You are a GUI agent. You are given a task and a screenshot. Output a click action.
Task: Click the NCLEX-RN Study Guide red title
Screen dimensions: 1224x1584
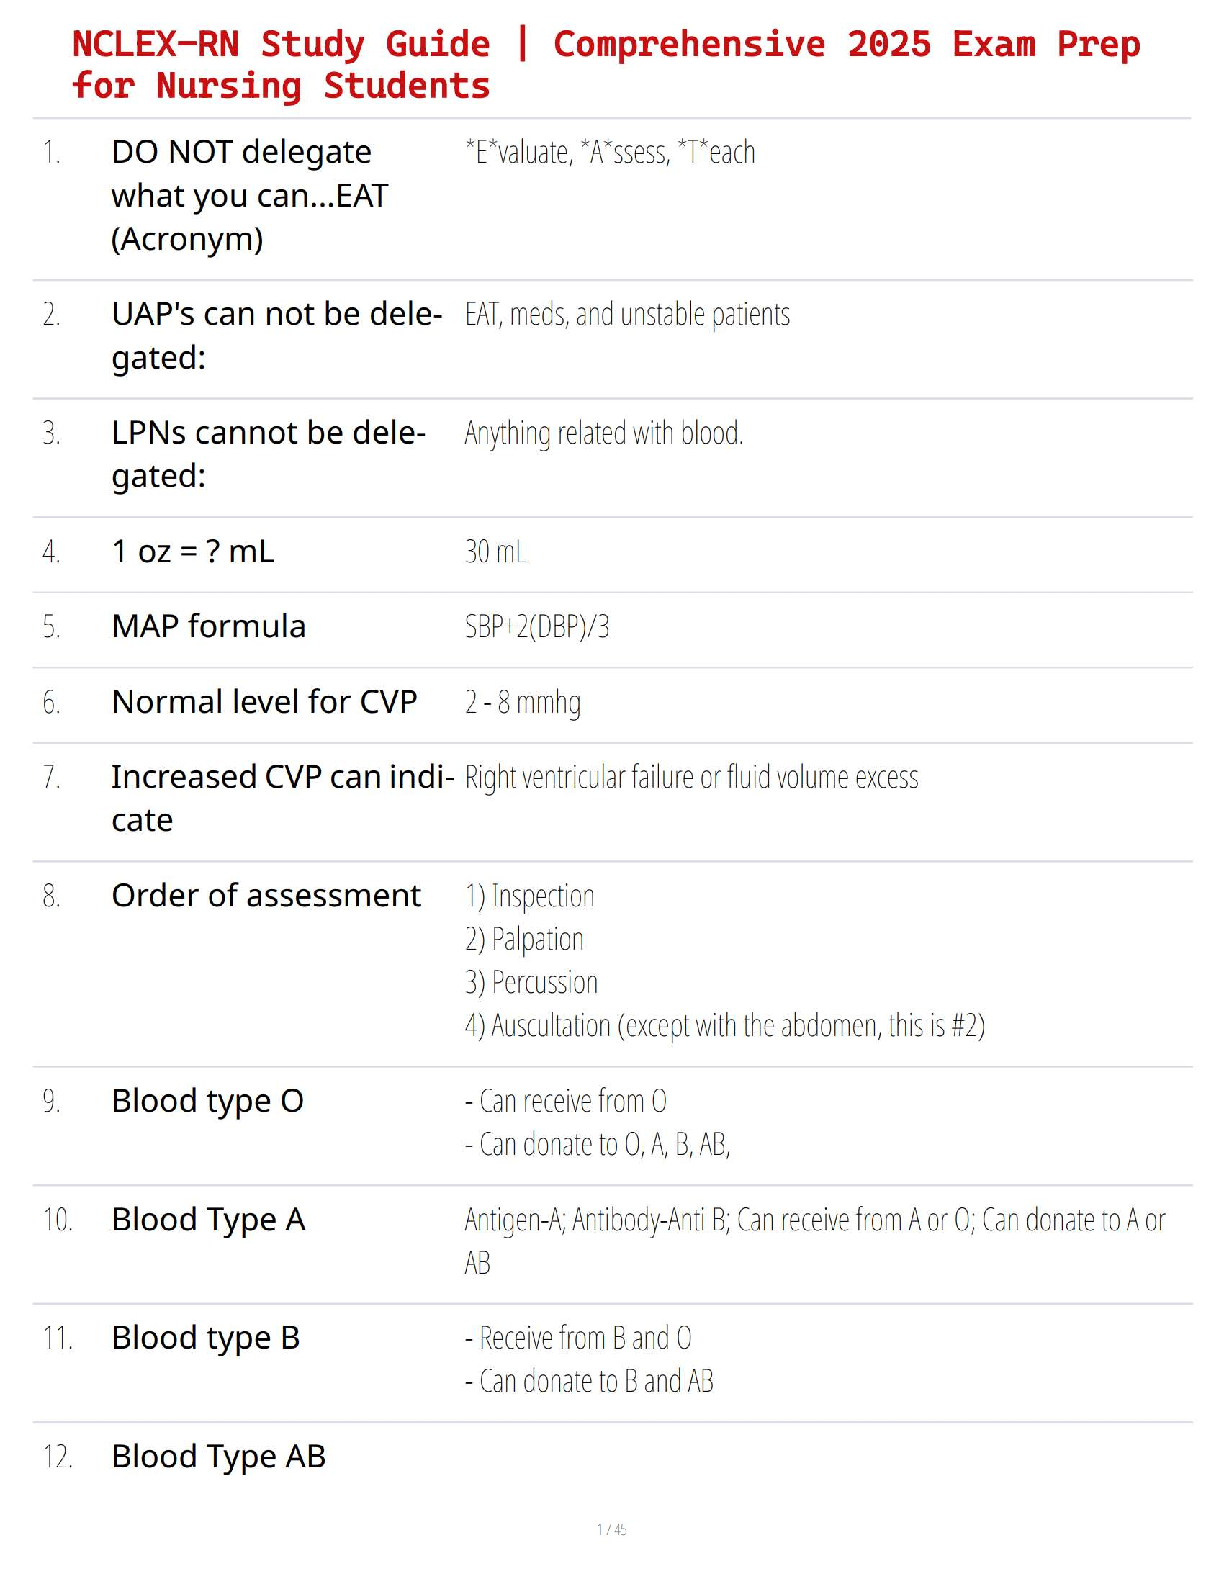coord(604,64)
